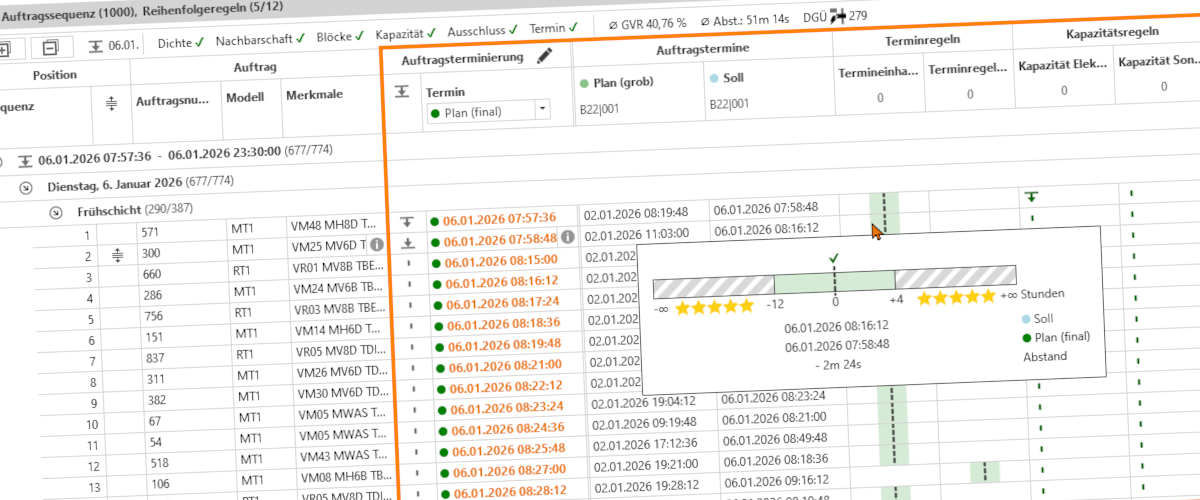Collapse the Frühschicht group

pyautogui.click(x=55, y=211)
